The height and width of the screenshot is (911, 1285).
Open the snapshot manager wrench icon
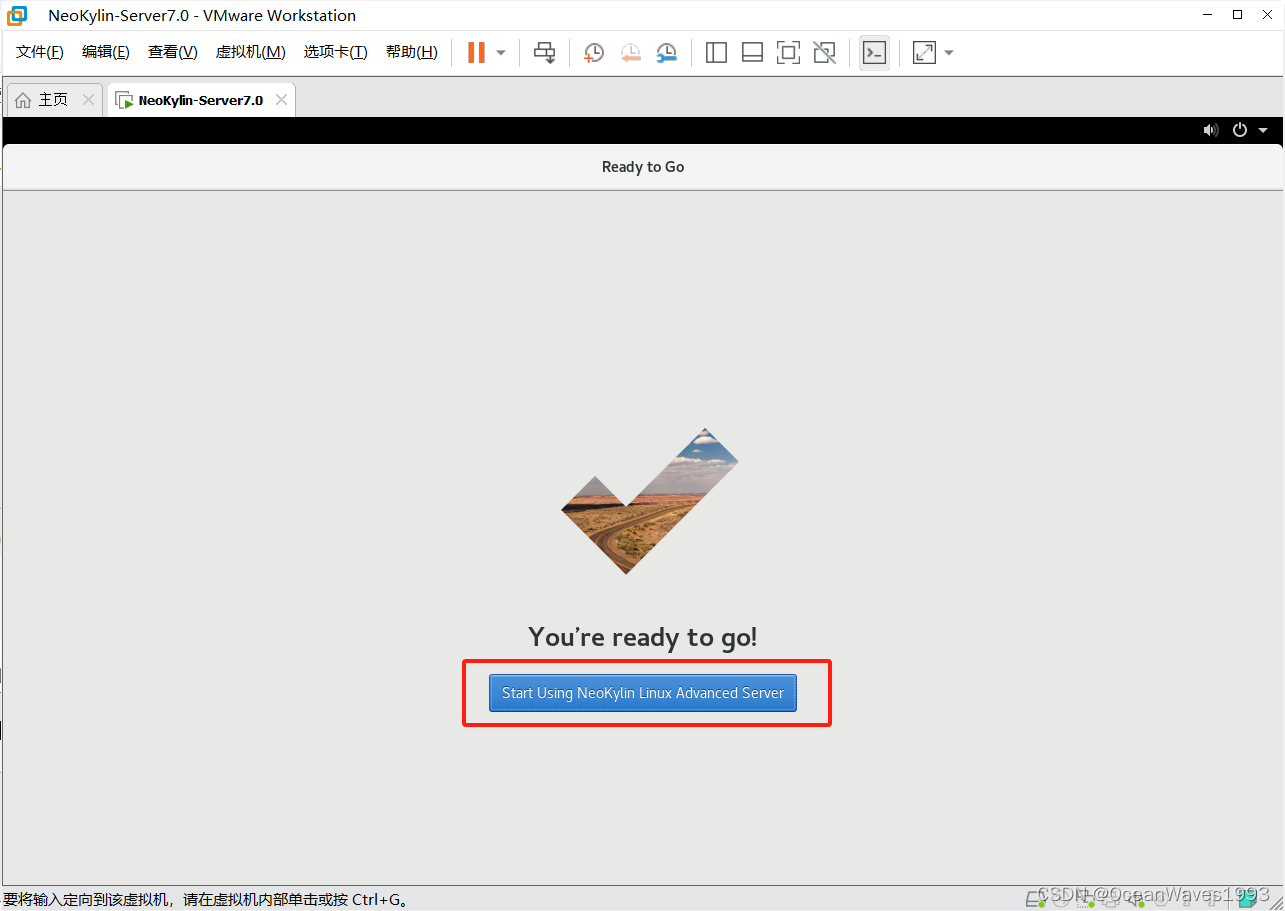pyautogui.click(x=667, y=52)
